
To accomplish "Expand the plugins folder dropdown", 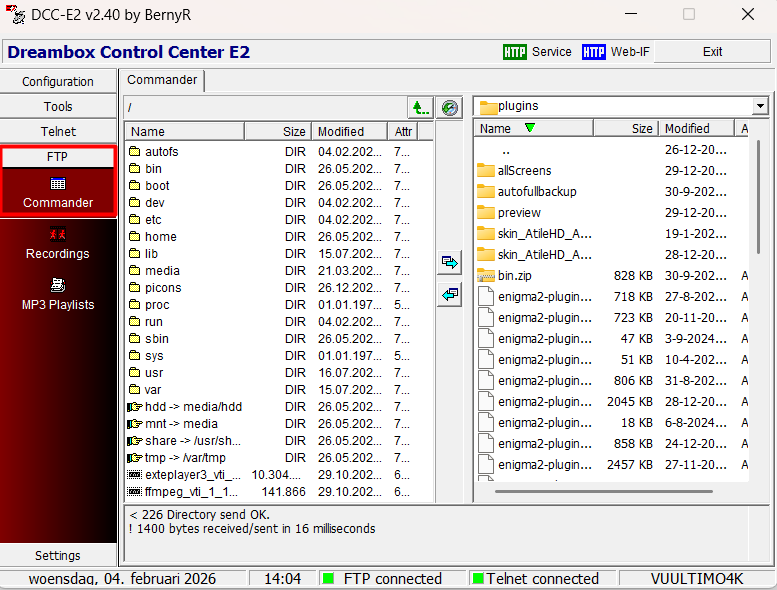I will pyautogui.click(x=760, y=106).
